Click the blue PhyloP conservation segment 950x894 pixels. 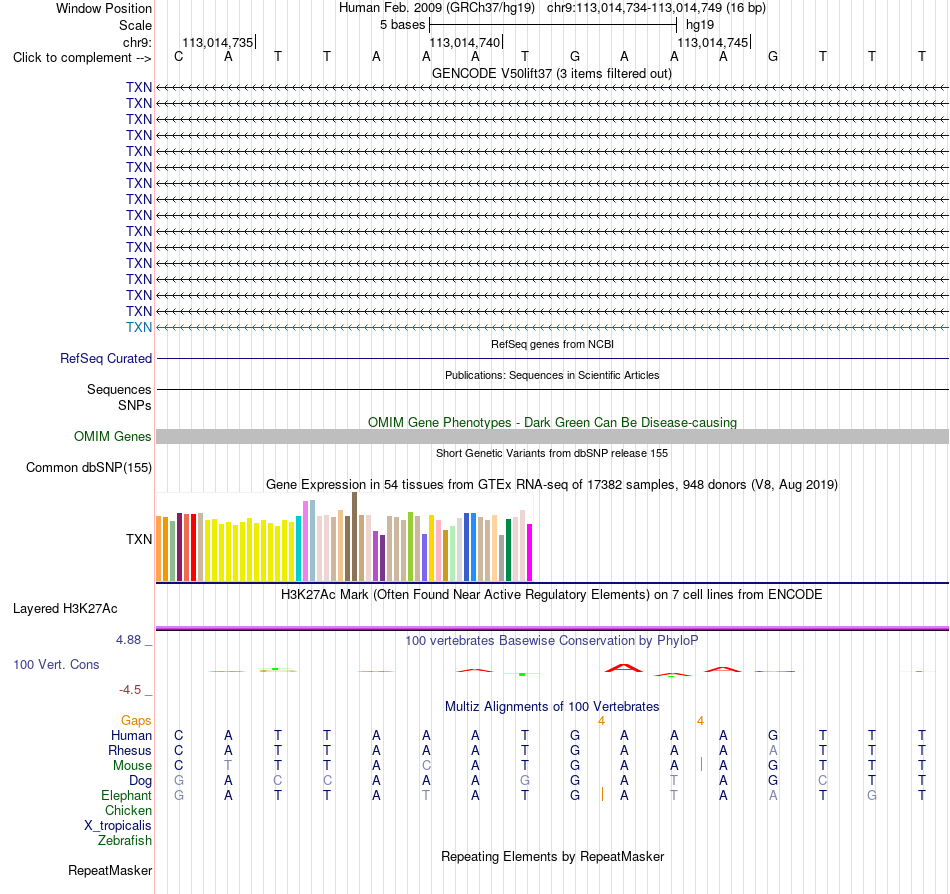tap(774, 671)
